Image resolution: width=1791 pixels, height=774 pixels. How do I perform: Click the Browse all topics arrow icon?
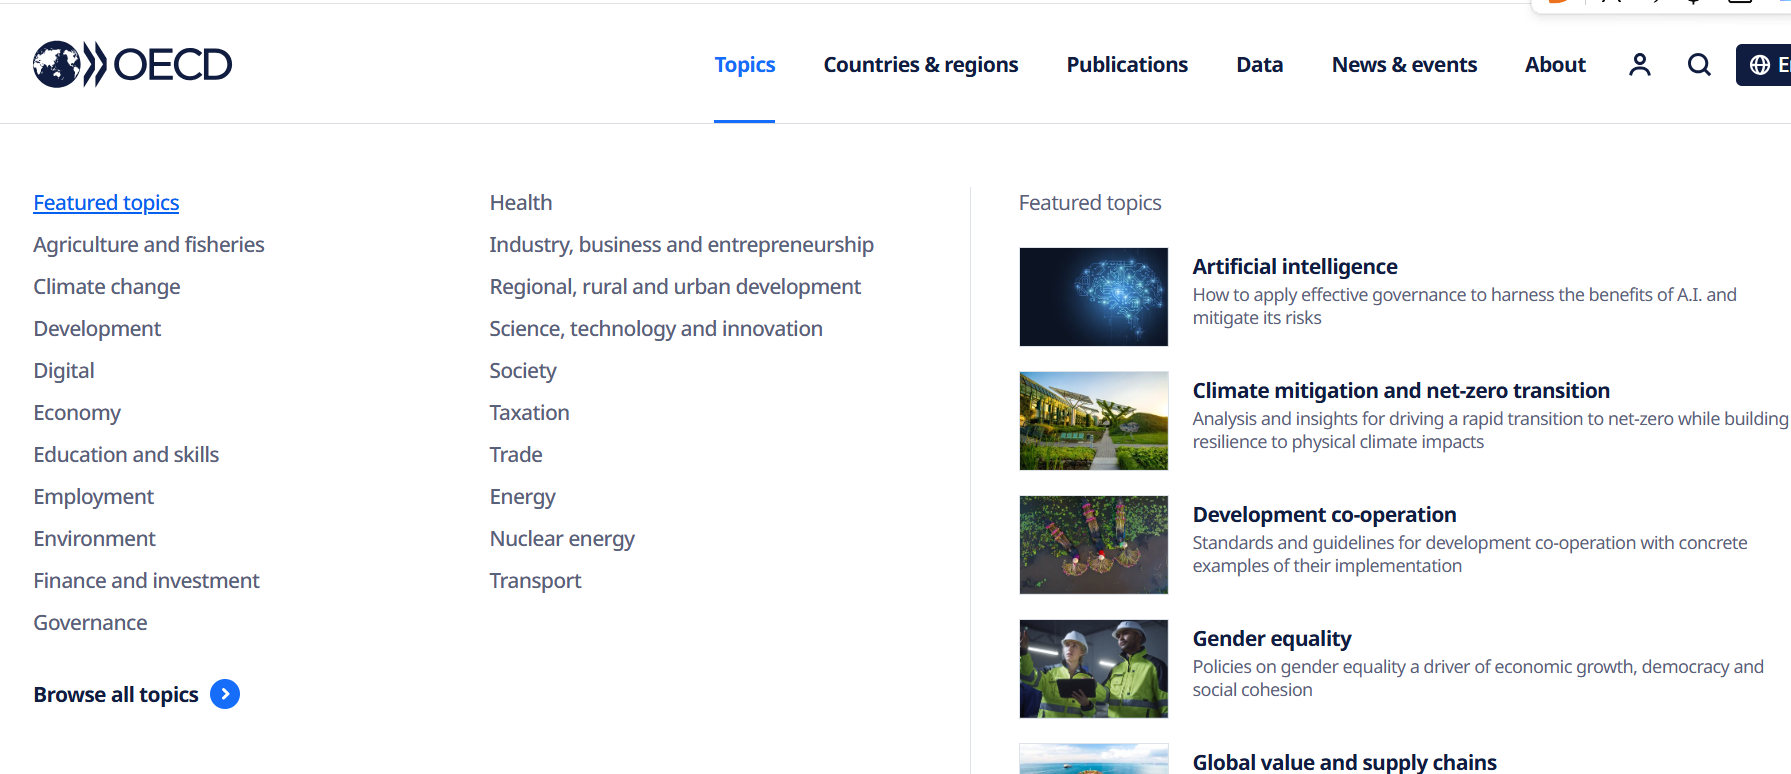(225, 694)
